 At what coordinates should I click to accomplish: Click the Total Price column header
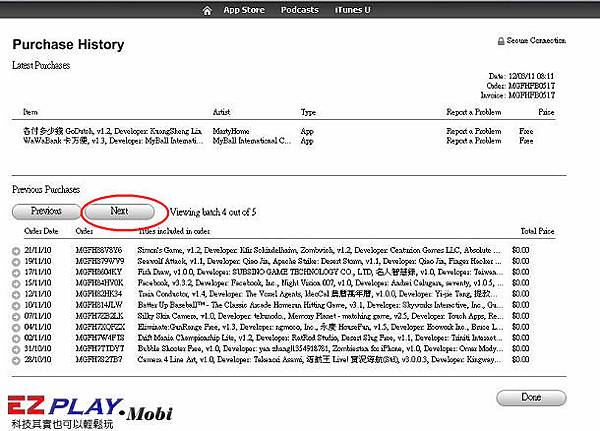[x=537, y=231]
